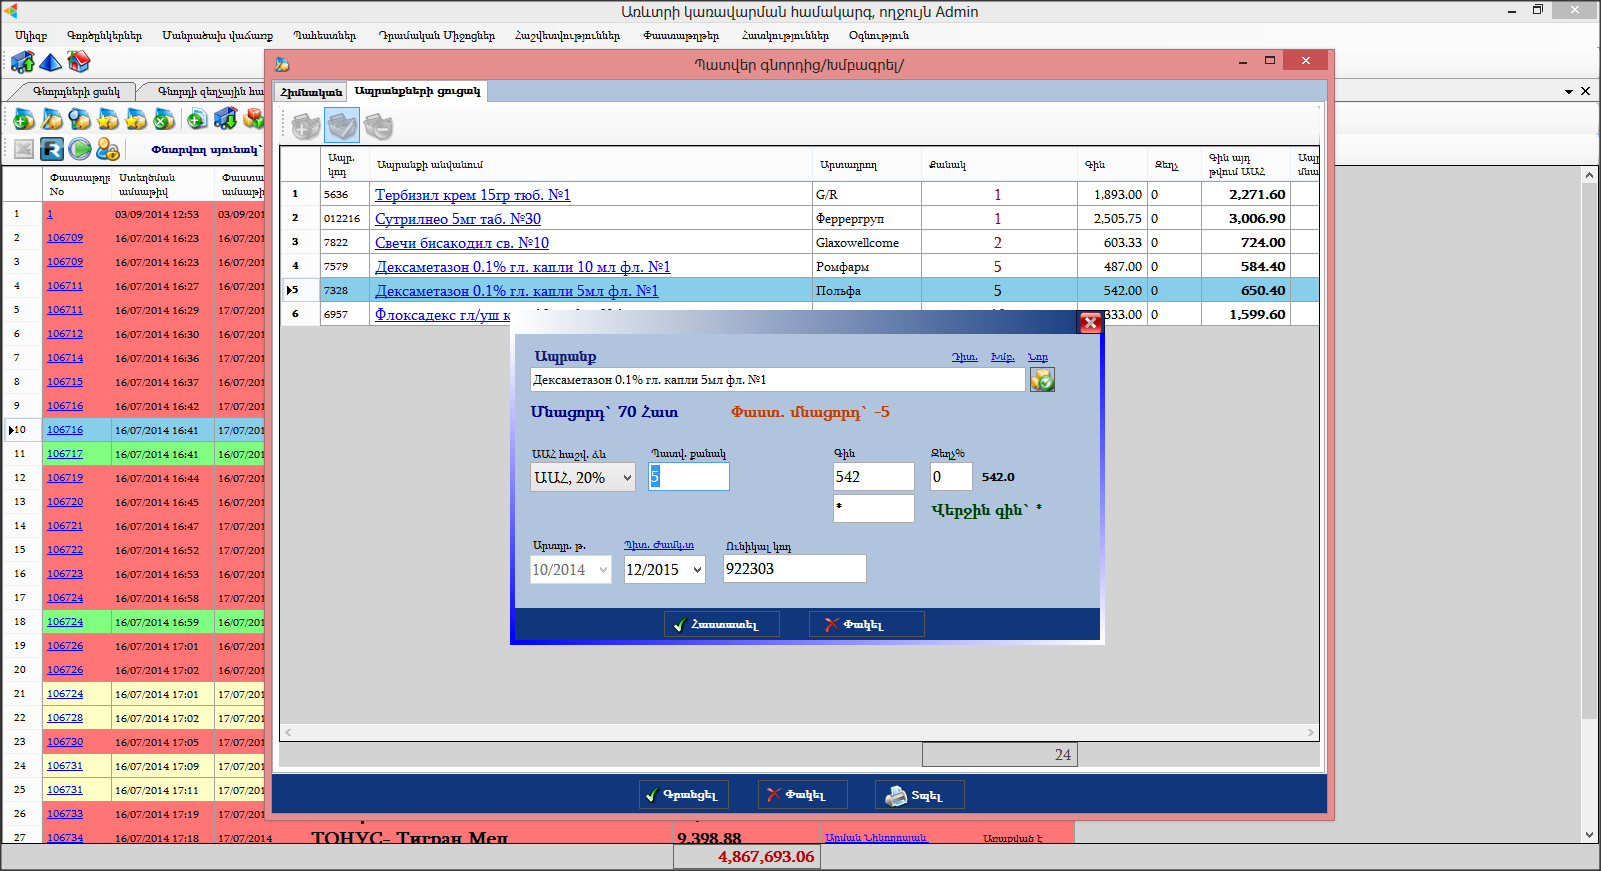Click the total amount 4,867,693.06 field
Image resolution: width=1601 pixels, height=871 pixels.
click(746, 857)
